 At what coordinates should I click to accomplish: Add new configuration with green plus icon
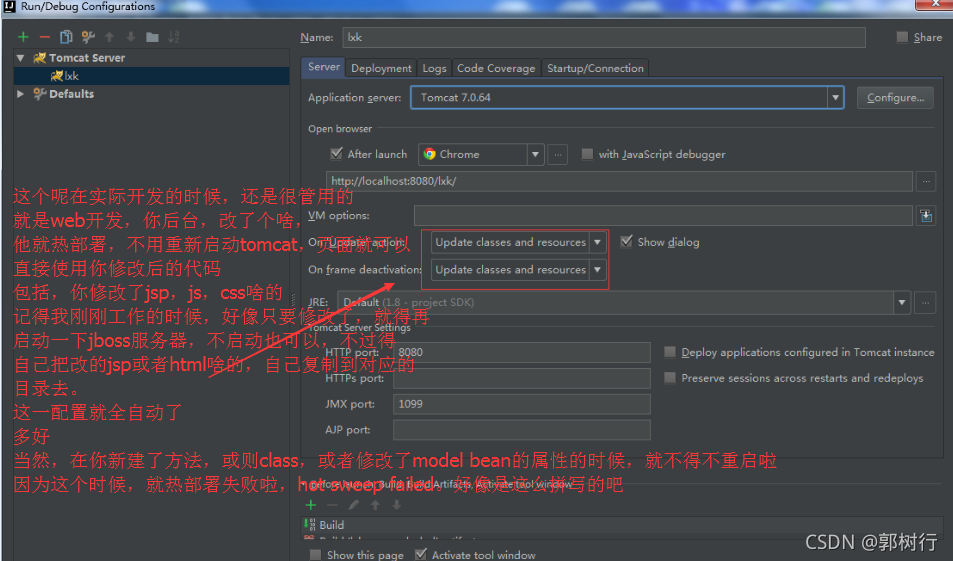pos(23,37)
